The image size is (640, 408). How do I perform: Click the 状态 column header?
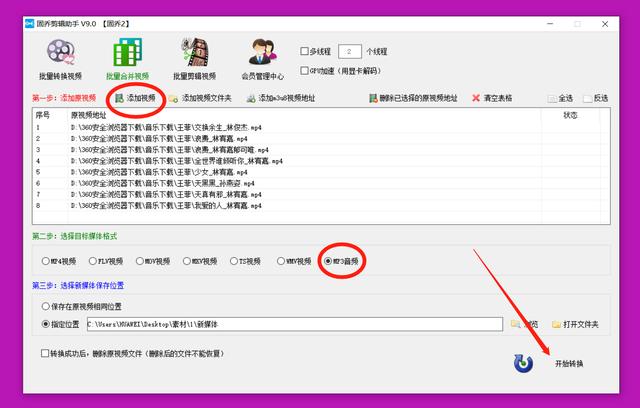click(x=570, y=115)
